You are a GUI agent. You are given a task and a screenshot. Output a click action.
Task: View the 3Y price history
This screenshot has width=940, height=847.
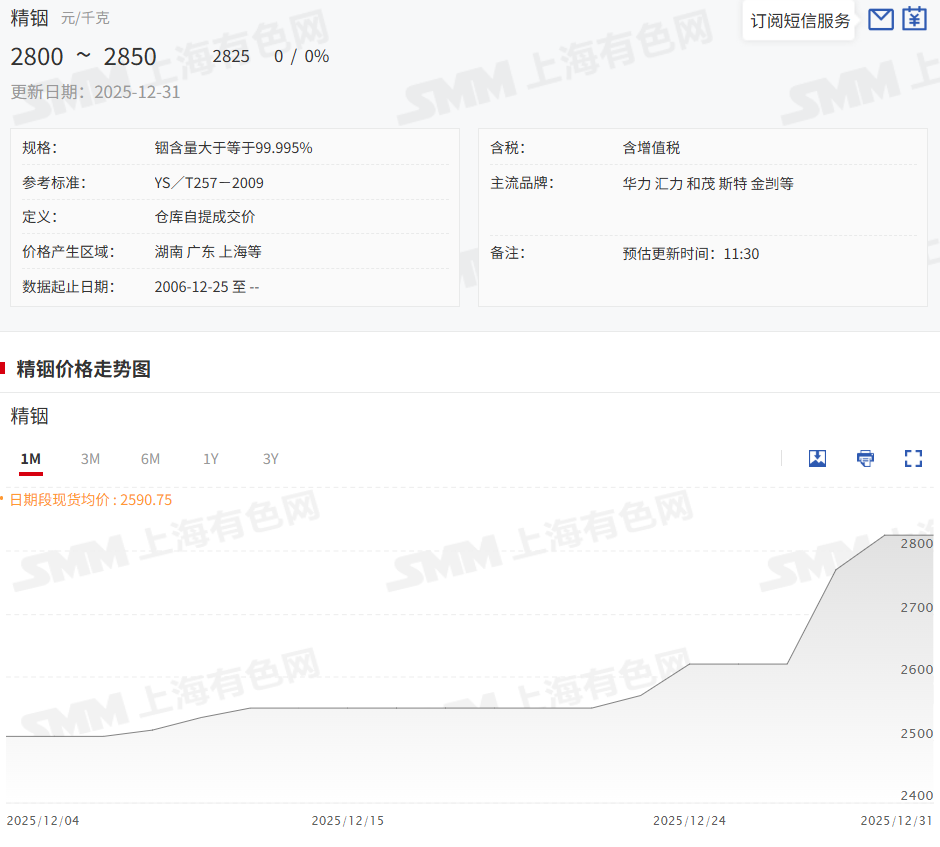[x=271, y=459]
